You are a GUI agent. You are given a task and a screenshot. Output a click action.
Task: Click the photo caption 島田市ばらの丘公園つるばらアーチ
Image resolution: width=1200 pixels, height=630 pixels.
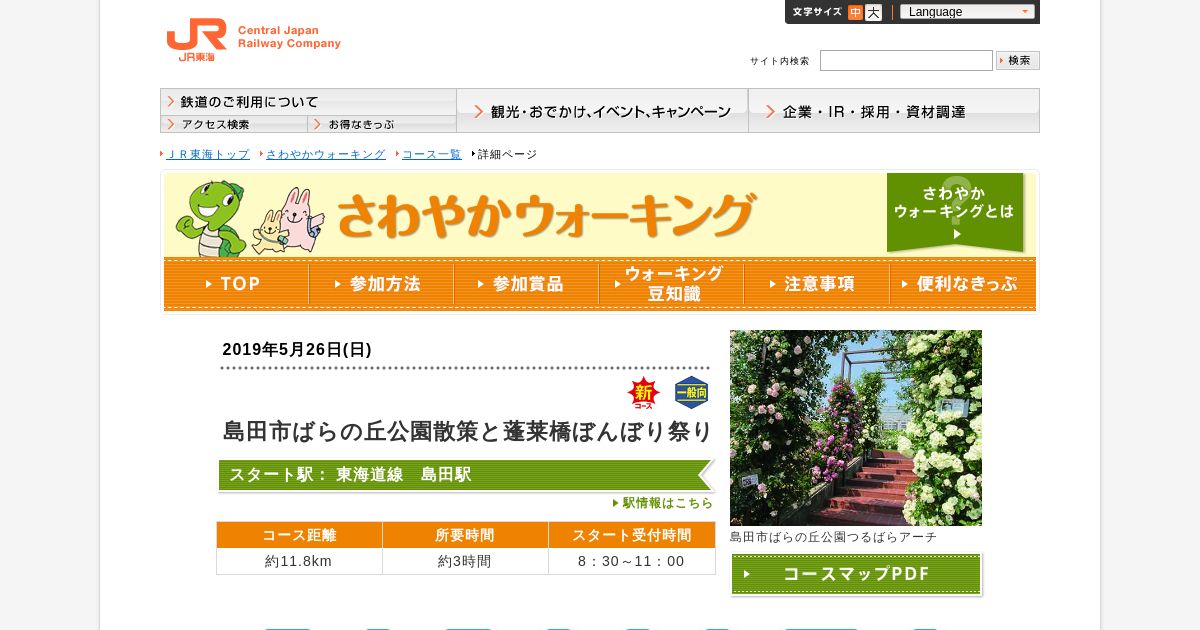coord(833,537)
